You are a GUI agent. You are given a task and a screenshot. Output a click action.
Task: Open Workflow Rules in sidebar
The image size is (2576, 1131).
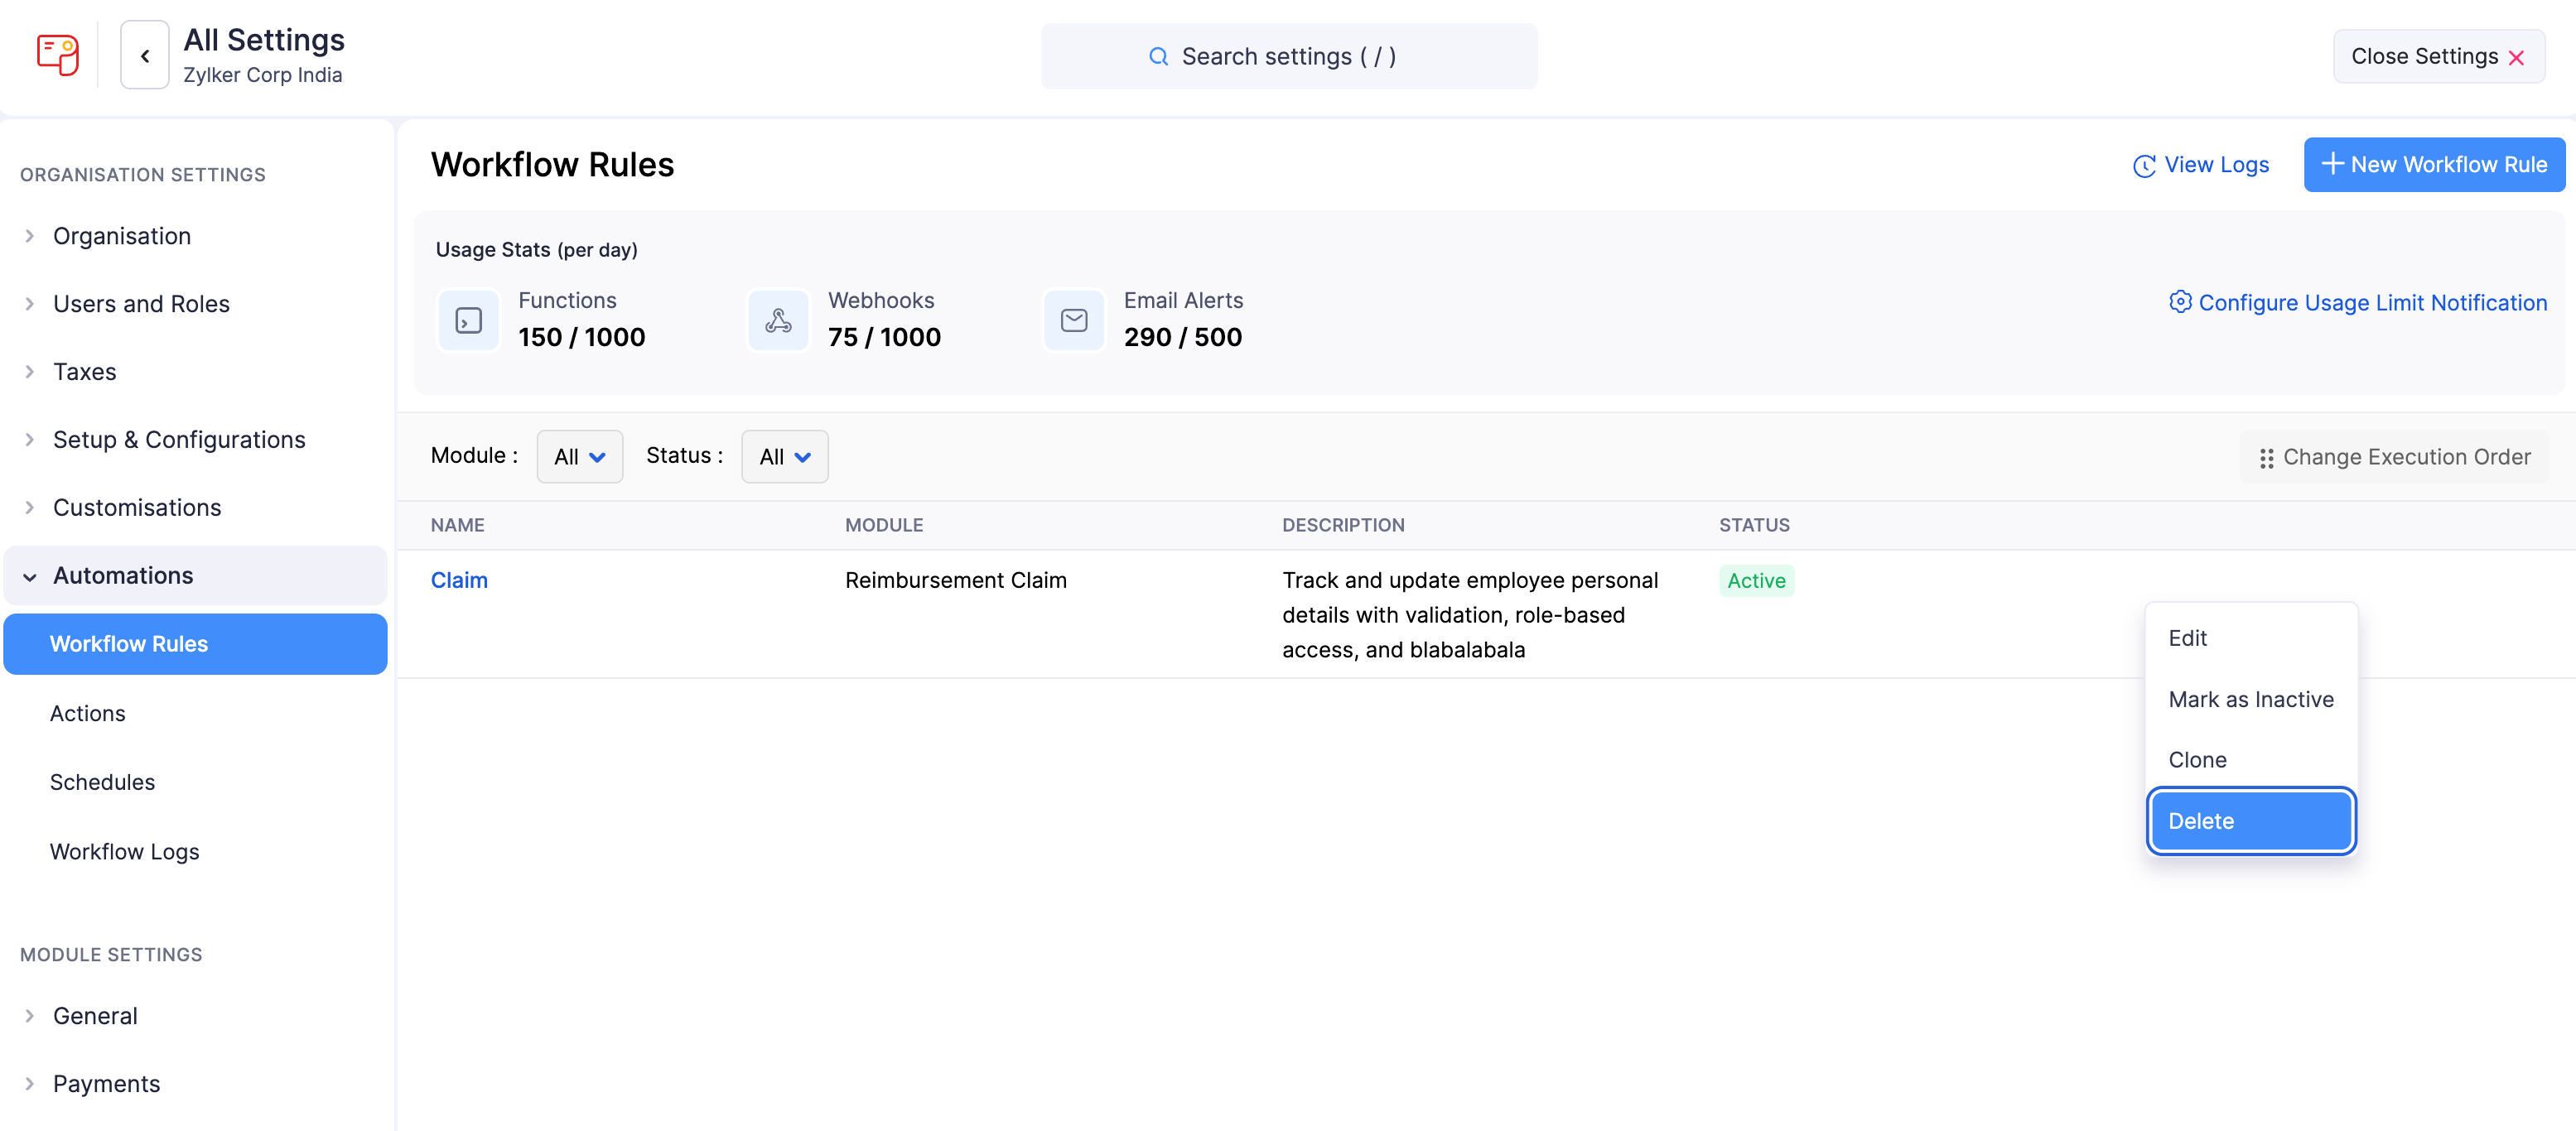tap(195, 644)
